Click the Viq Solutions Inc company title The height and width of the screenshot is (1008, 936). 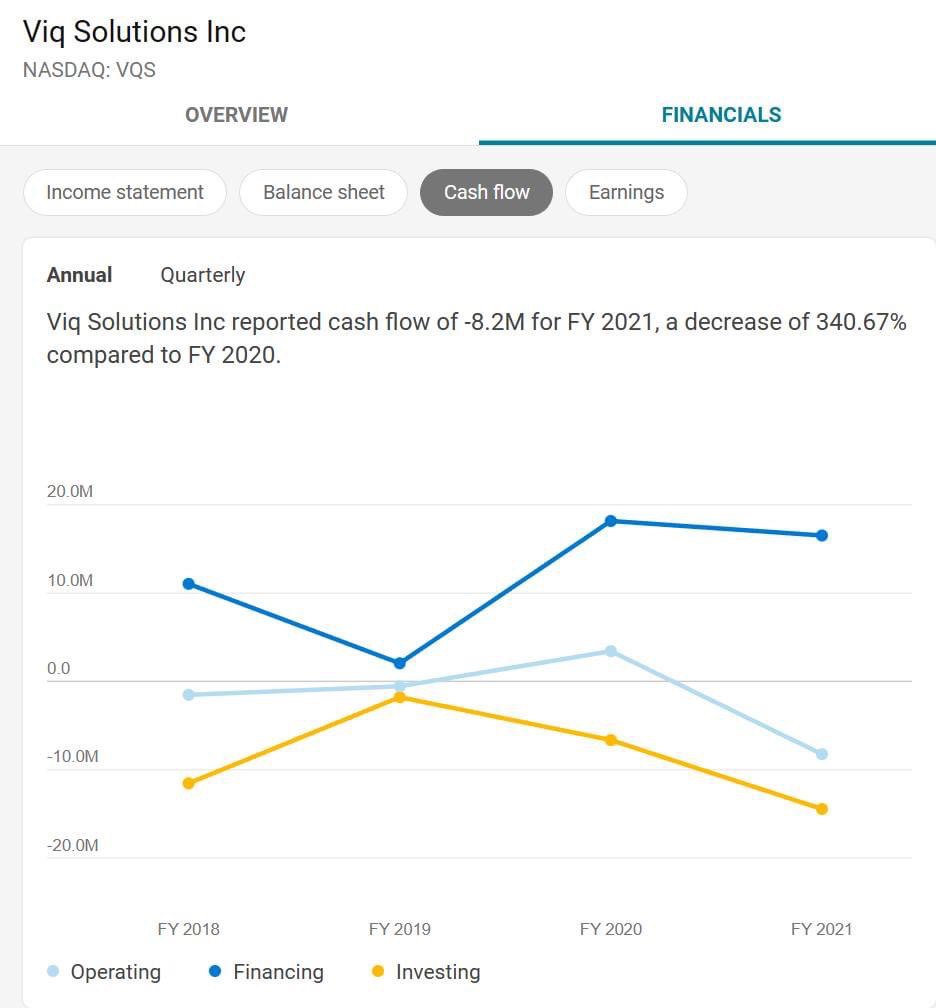[134, 32]
